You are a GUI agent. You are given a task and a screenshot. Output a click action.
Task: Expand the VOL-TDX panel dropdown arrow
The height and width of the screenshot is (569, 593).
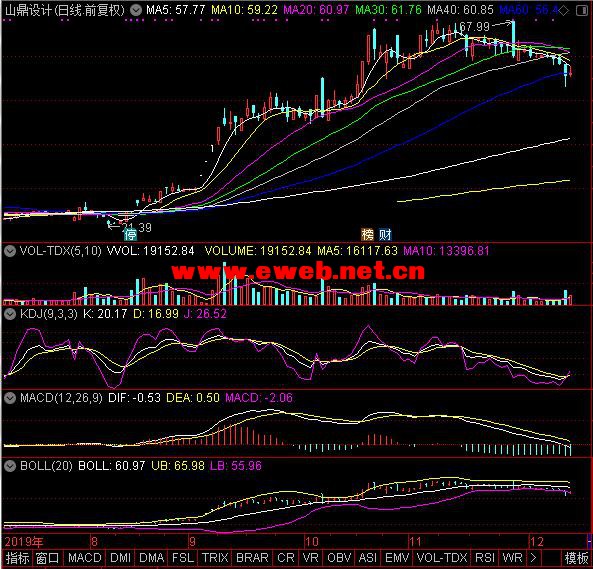10,251
